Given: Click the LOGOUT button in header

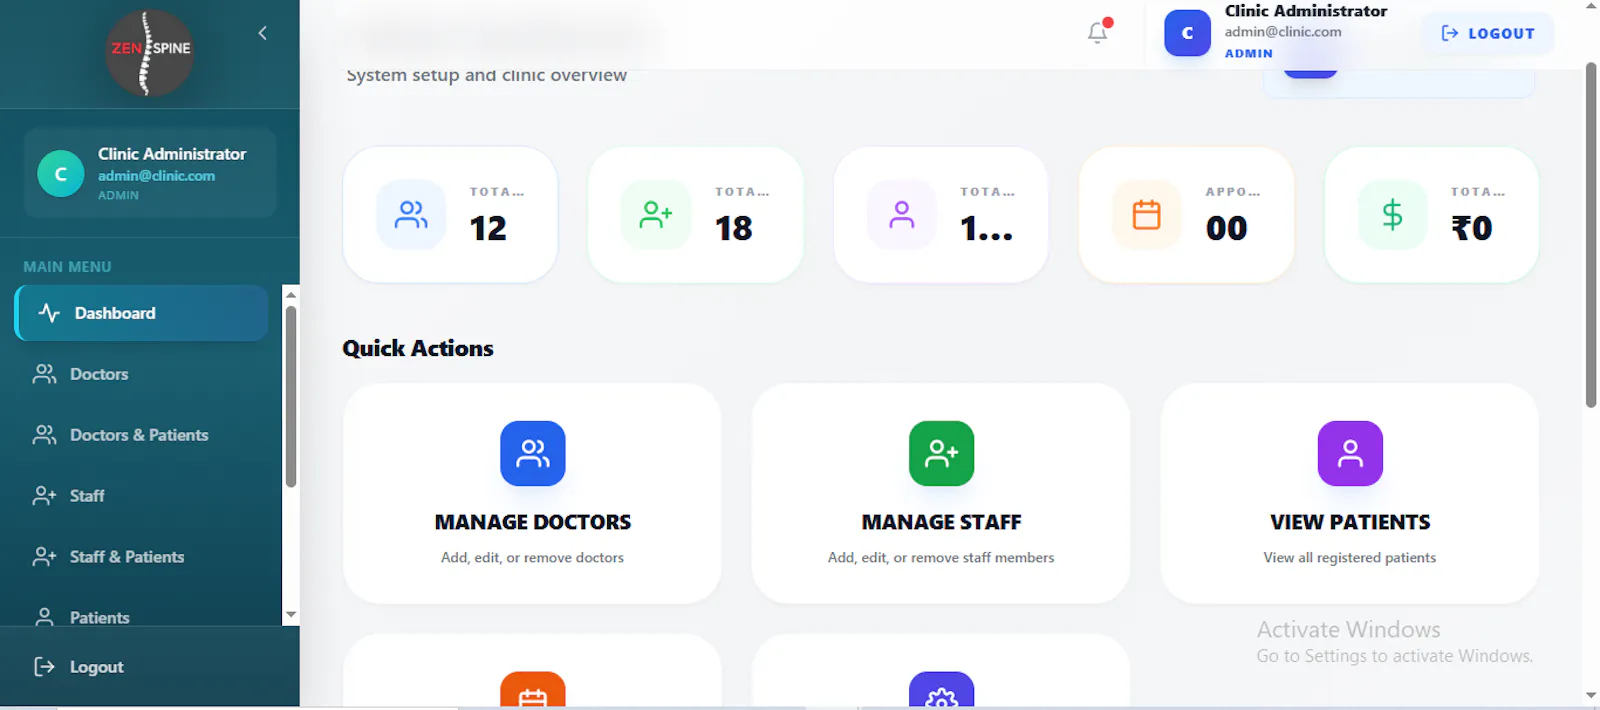Looking at the screenshot, I should tap(1487, 33).
